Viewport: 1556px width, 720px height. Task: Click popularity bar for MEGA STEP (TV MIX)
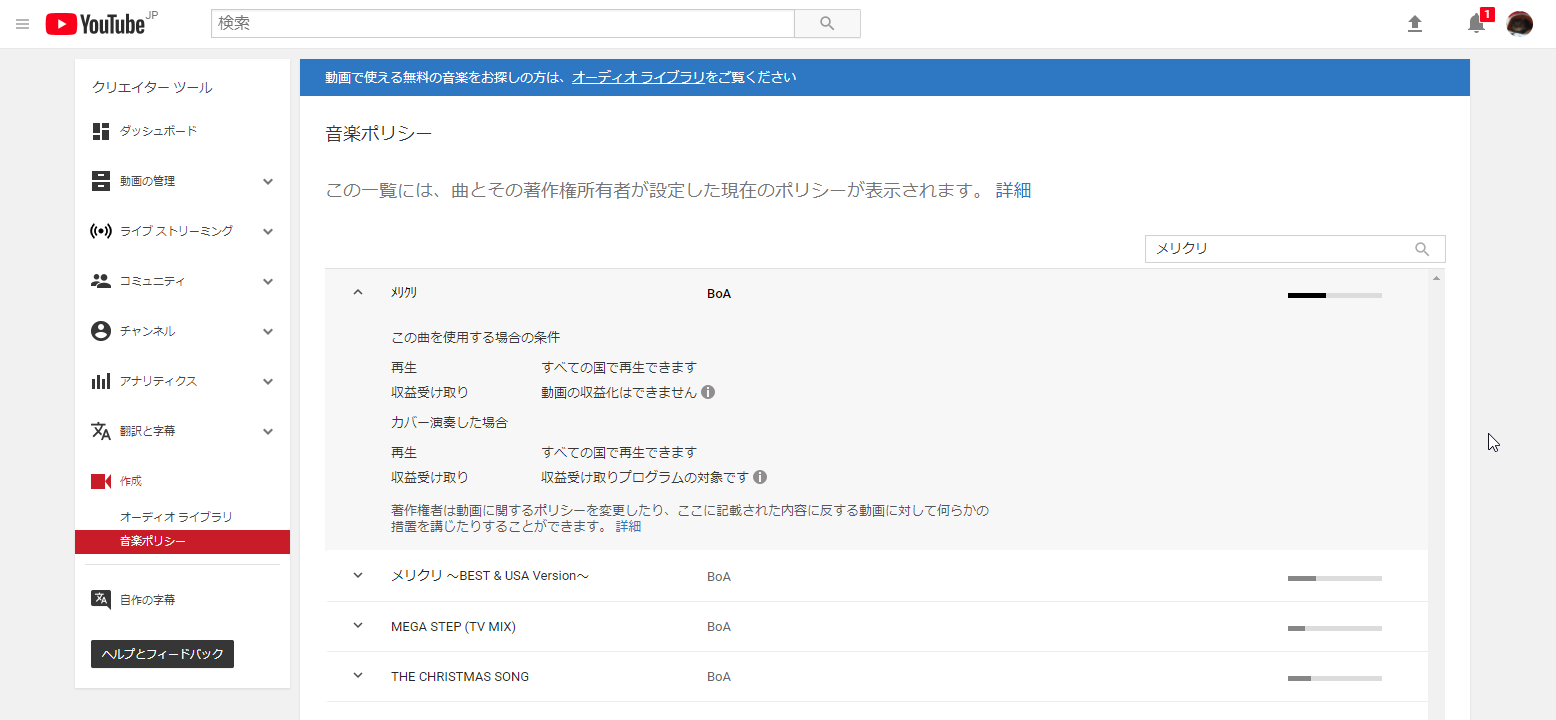click(1334, 628)
